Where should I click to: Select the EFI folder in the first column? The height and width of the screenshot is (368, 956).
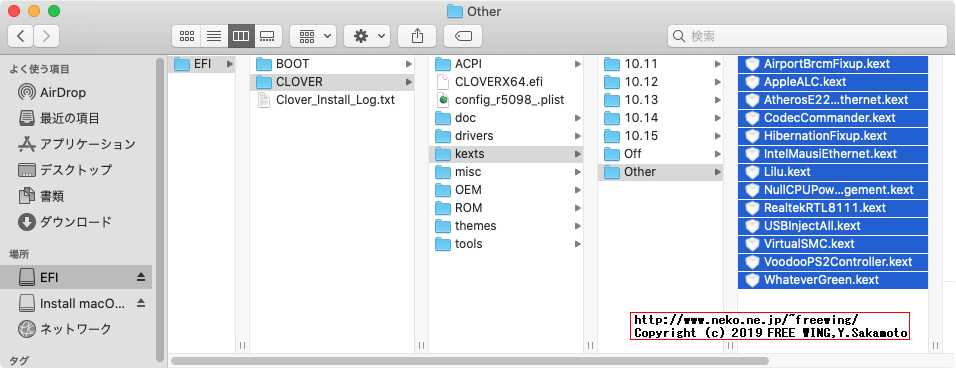tap(202, 64)
